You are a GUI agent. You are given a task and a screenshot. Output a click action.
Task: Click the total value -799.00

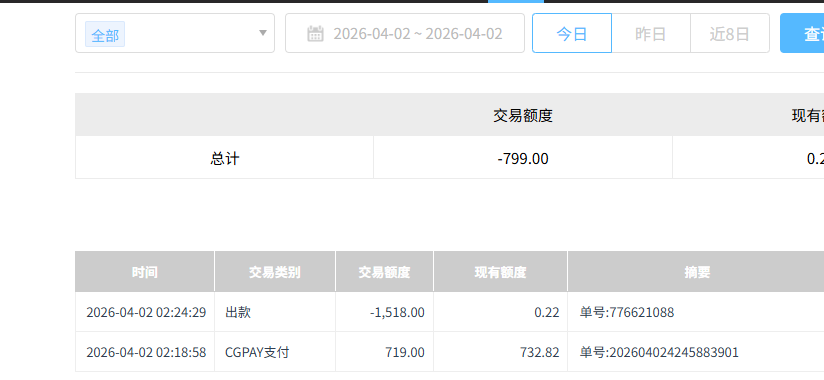[x=523, y=158]
